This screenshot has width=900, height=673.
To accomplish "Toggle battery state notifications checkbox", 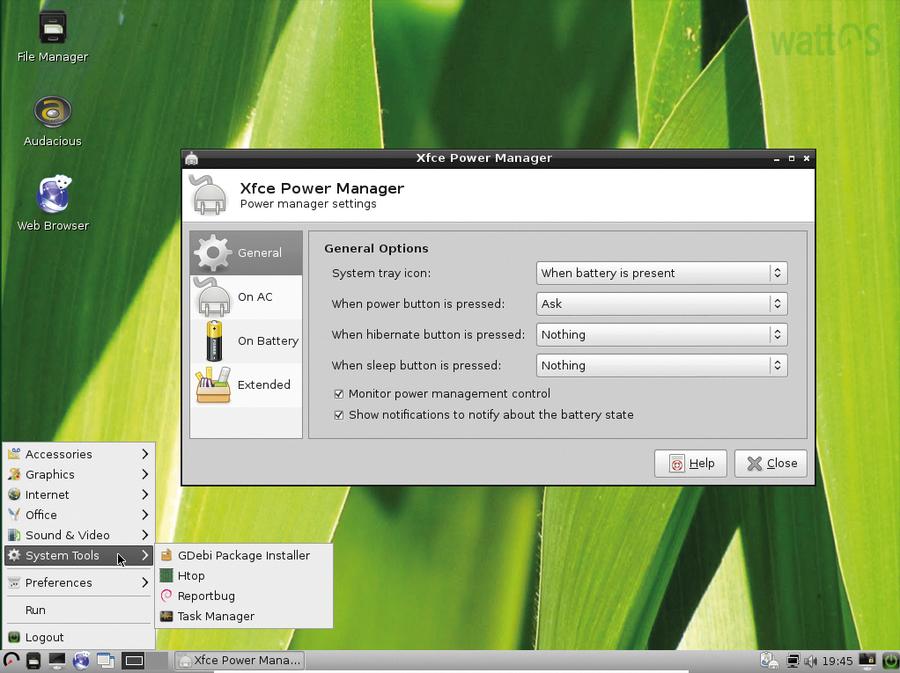I will click(x=339, y=415).
